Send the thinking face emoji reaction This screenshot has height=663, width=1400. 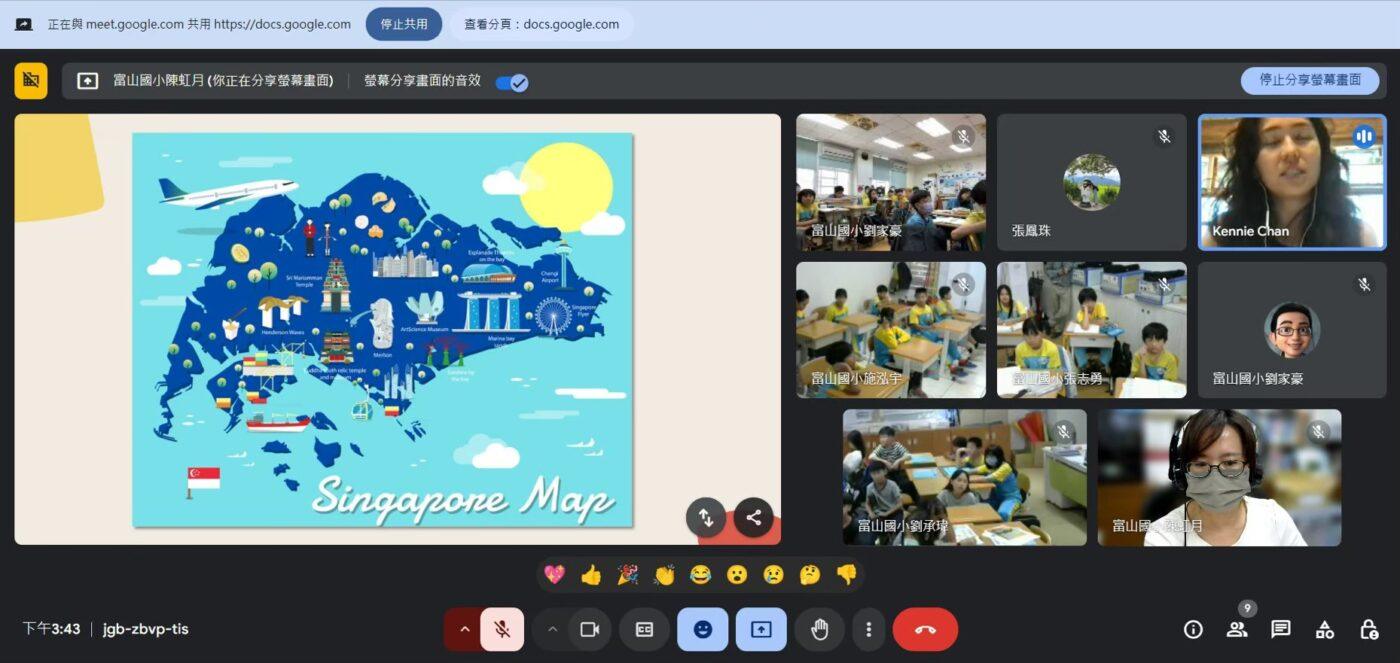click(x=810, y=574)
